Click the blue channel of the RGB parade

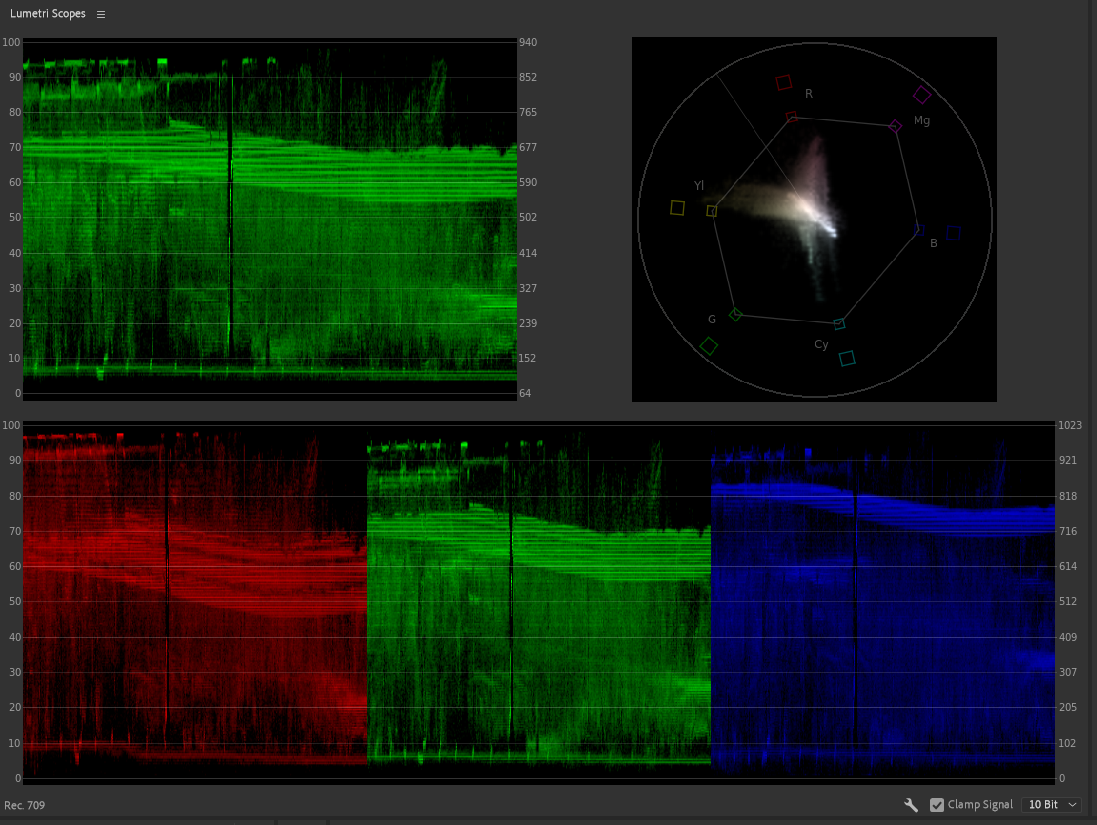pos(880,600)
